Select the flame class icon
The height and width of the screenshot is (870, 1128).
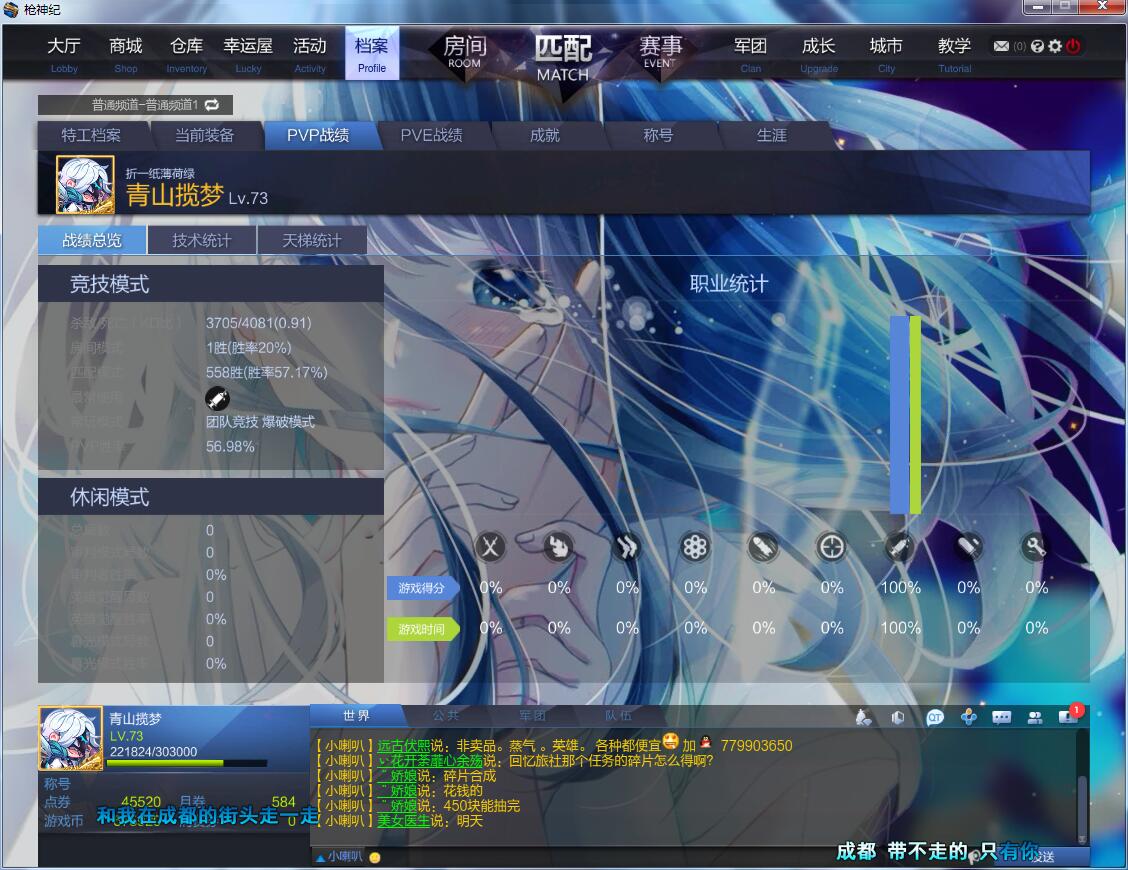point(559,548)
